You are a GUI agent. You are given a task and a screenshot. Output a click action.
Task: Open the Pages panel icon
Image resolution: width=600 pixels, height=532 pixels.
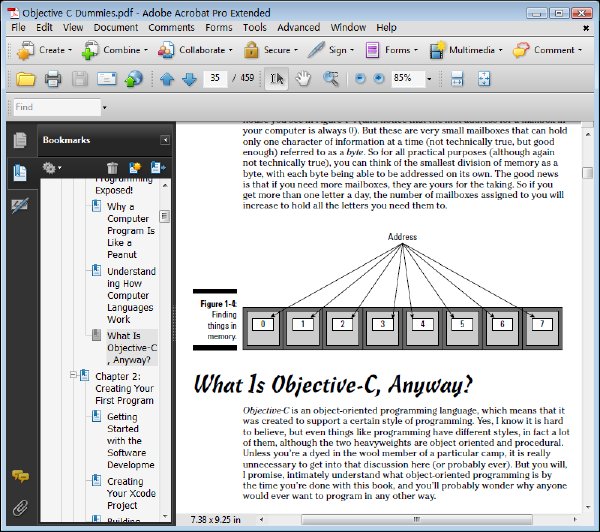click(x=20, y=140)
